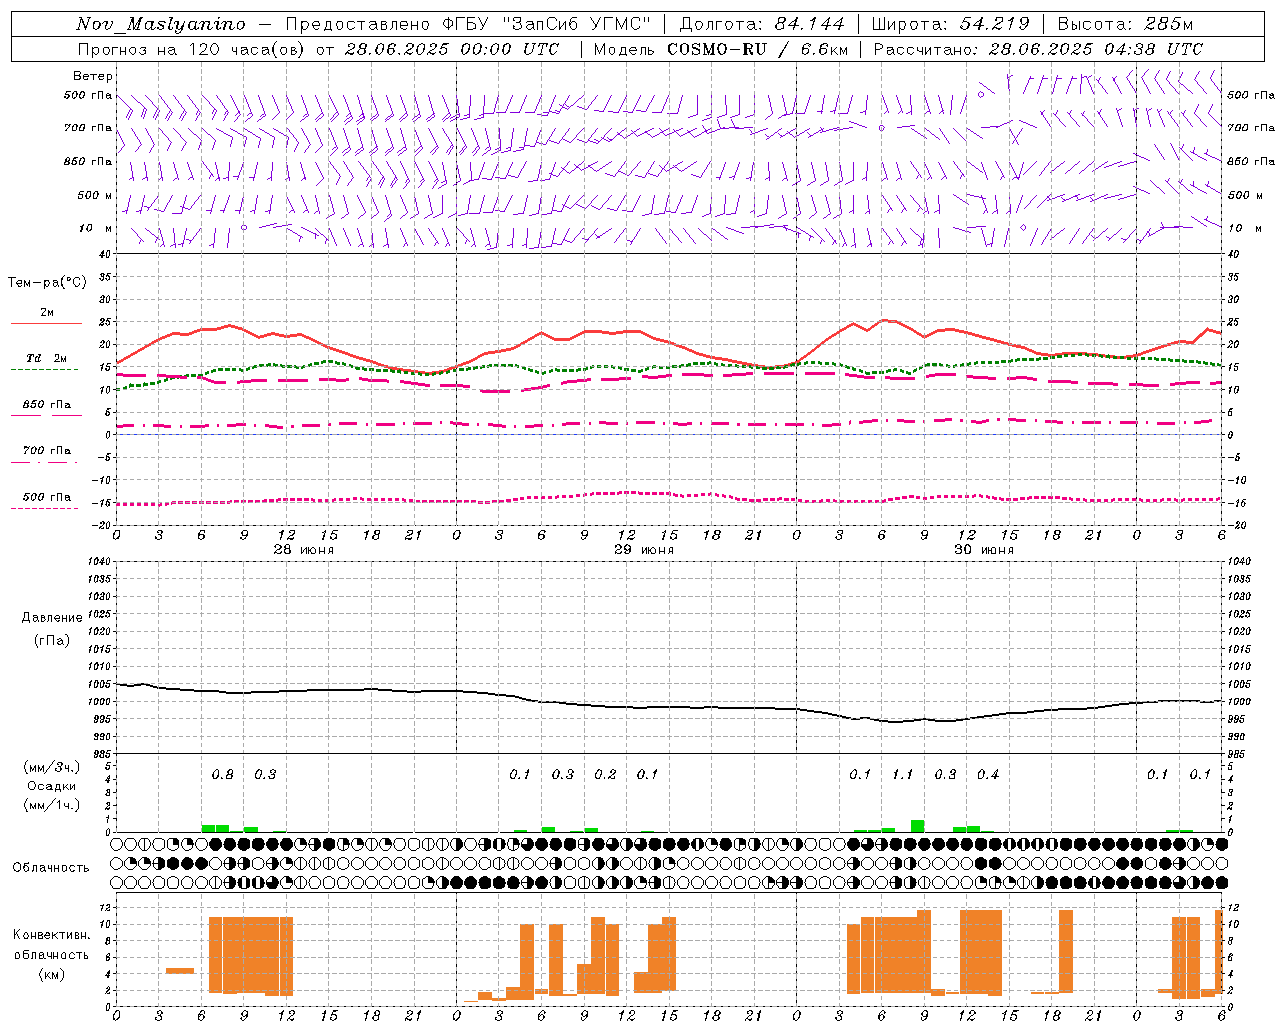Screen dimensions: 1280x1024
Task: Select the 0.2 precipitation total value
Action: click(605, 775)
